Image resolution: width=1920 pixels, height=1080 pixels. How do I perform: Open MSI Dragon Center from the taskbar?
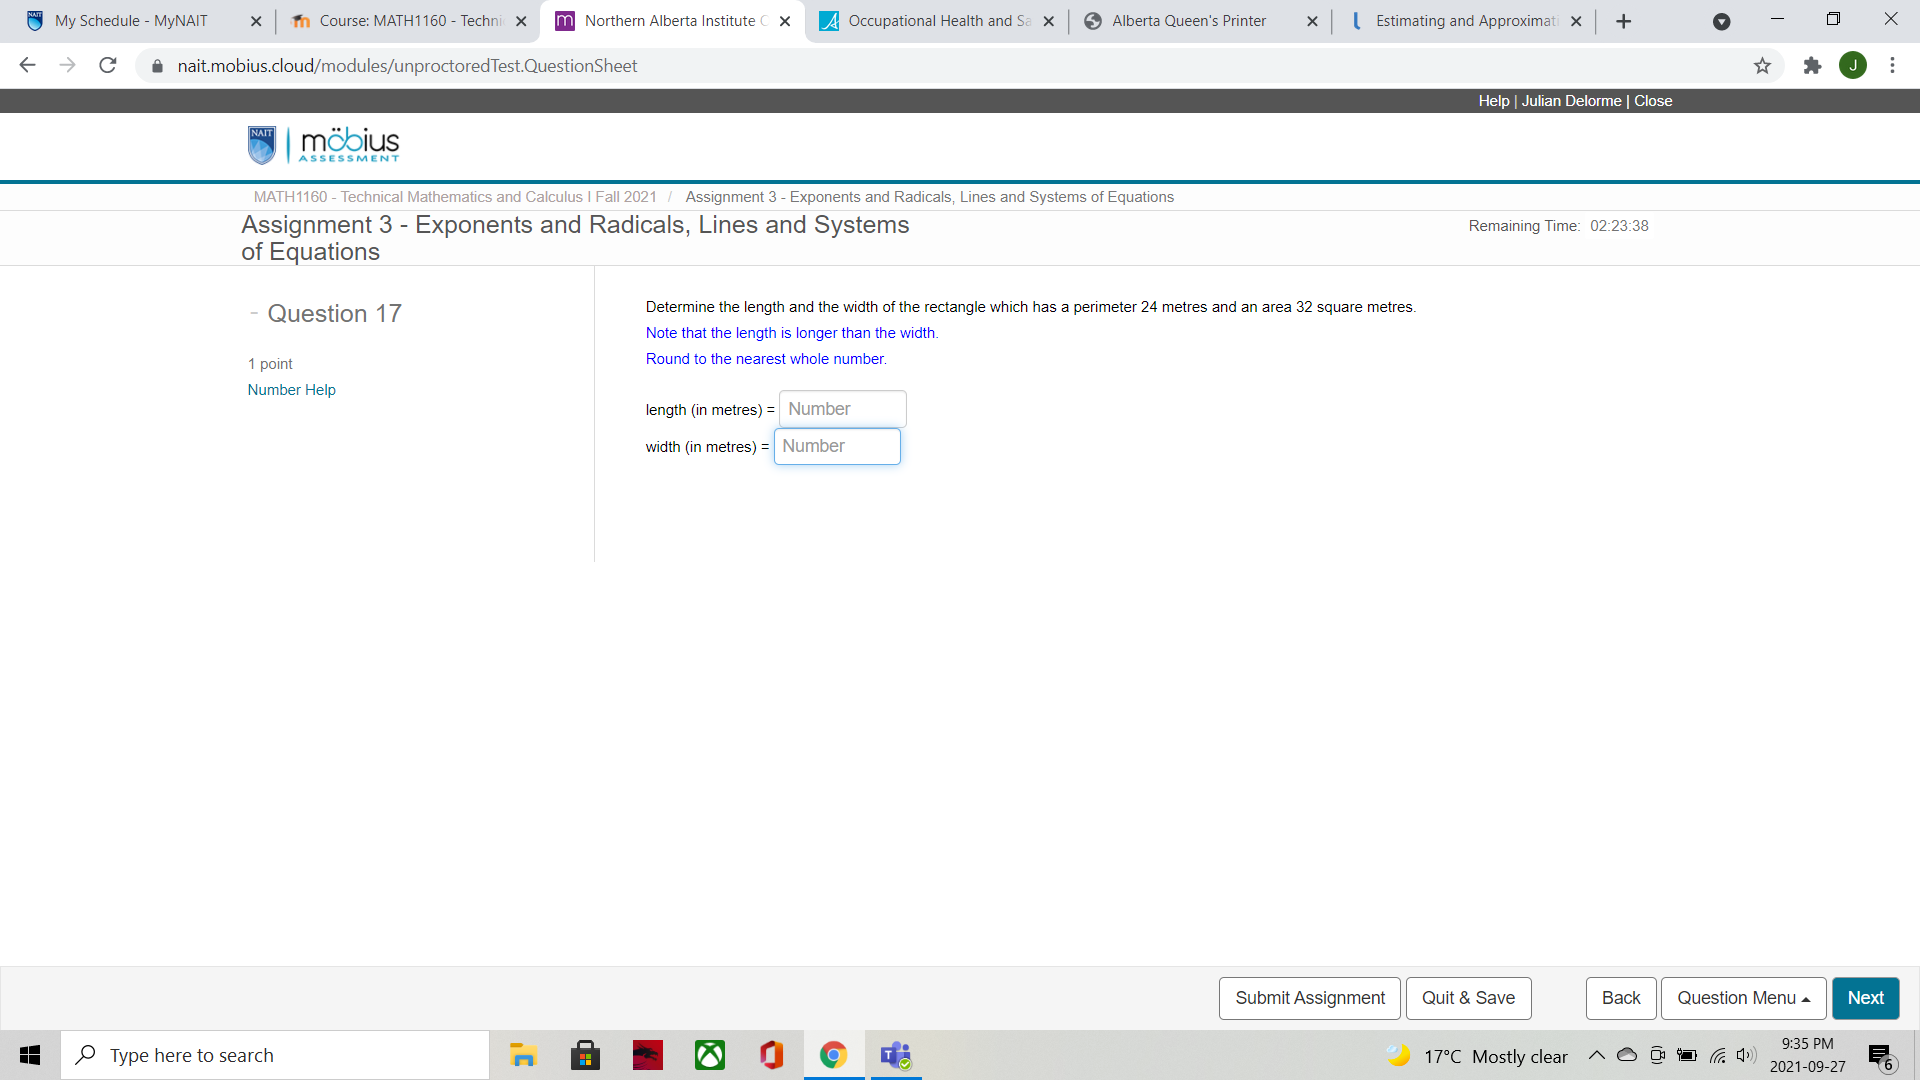(x=647, y=1054)
